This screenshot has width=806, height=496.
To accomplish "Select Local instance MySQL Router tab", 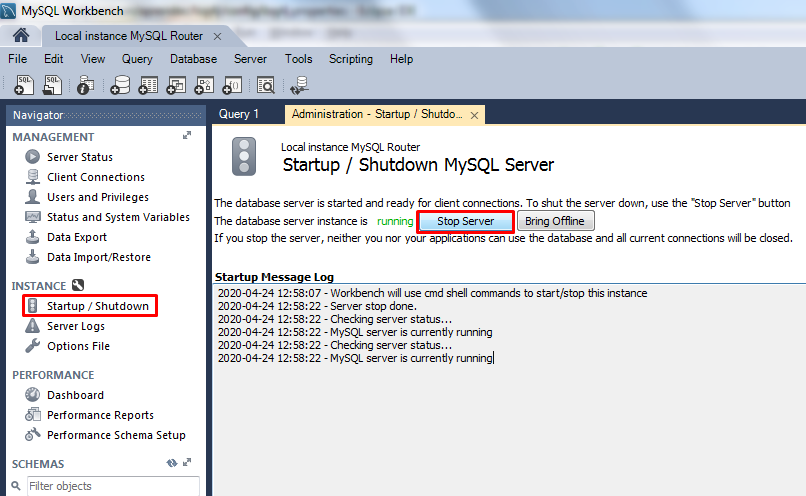I will pyautogui.click(x=129, y=36).
